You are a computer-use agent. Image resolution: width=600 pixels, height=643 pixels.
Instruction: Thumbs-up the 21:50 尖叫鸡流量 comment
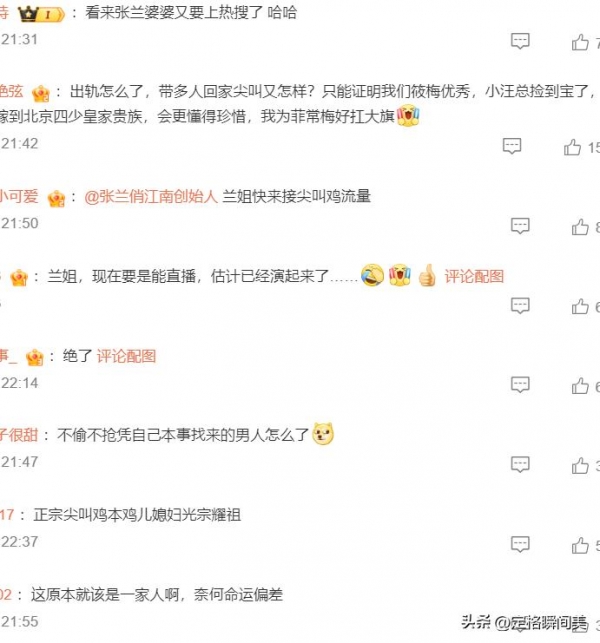click(580, 227)
